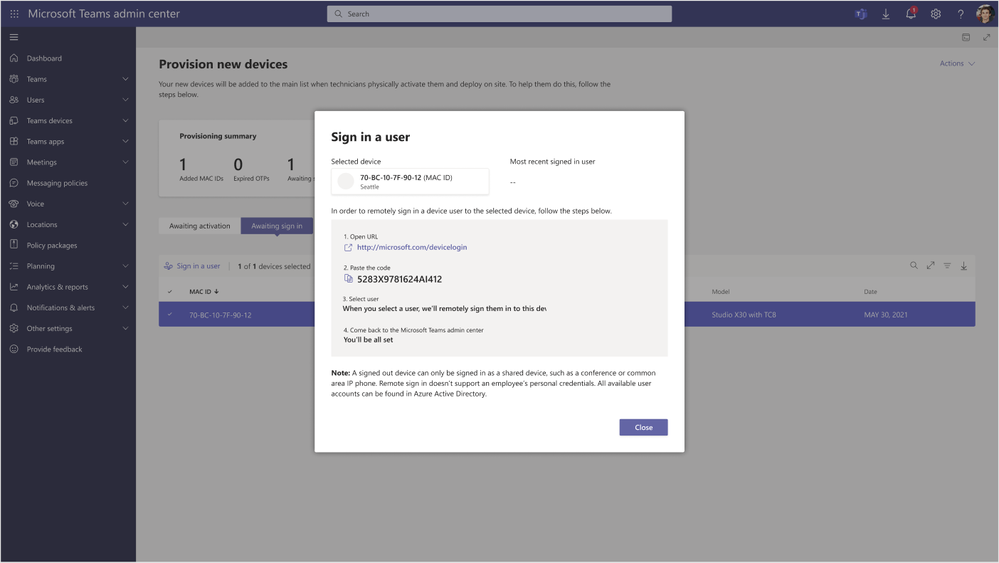Open the app launcher waffle icon
Image resolution: width=999 pixels, height=563 pixels.
(x=14, y=13)
